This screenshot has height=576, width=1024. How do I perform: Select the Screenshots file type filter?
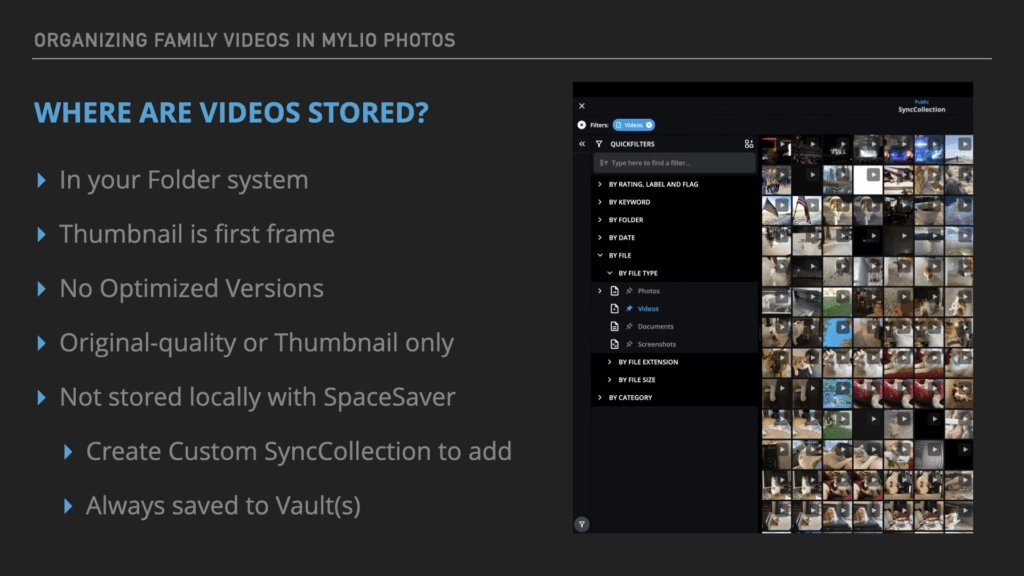coord(657,345)
